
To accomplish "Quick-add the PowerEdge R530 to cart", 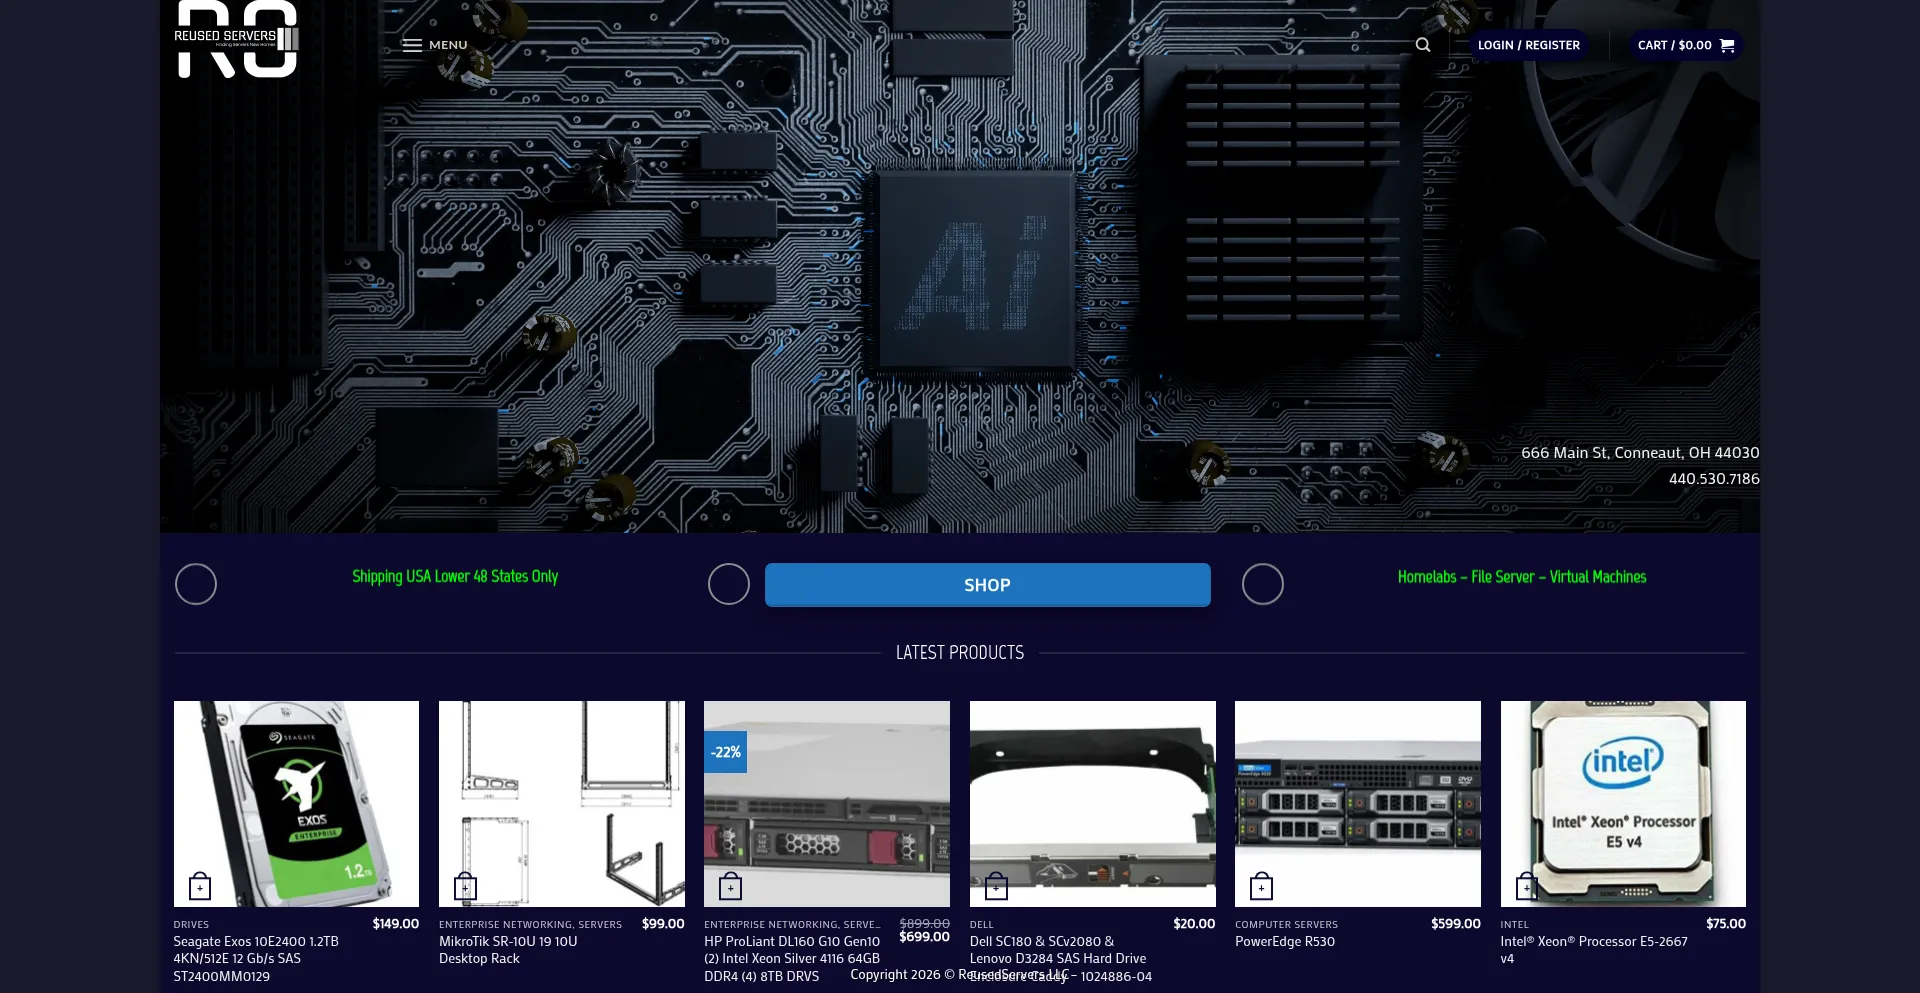I will pyautogui.click(x=1261, y=886).
